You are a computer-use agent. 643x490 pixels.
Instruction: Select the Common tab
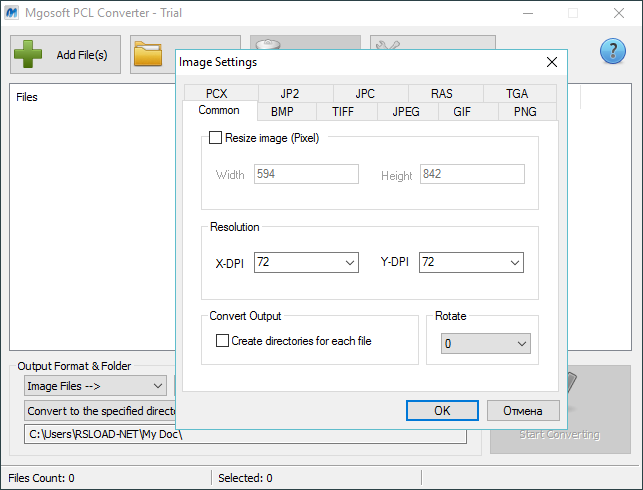pos(219,110)
